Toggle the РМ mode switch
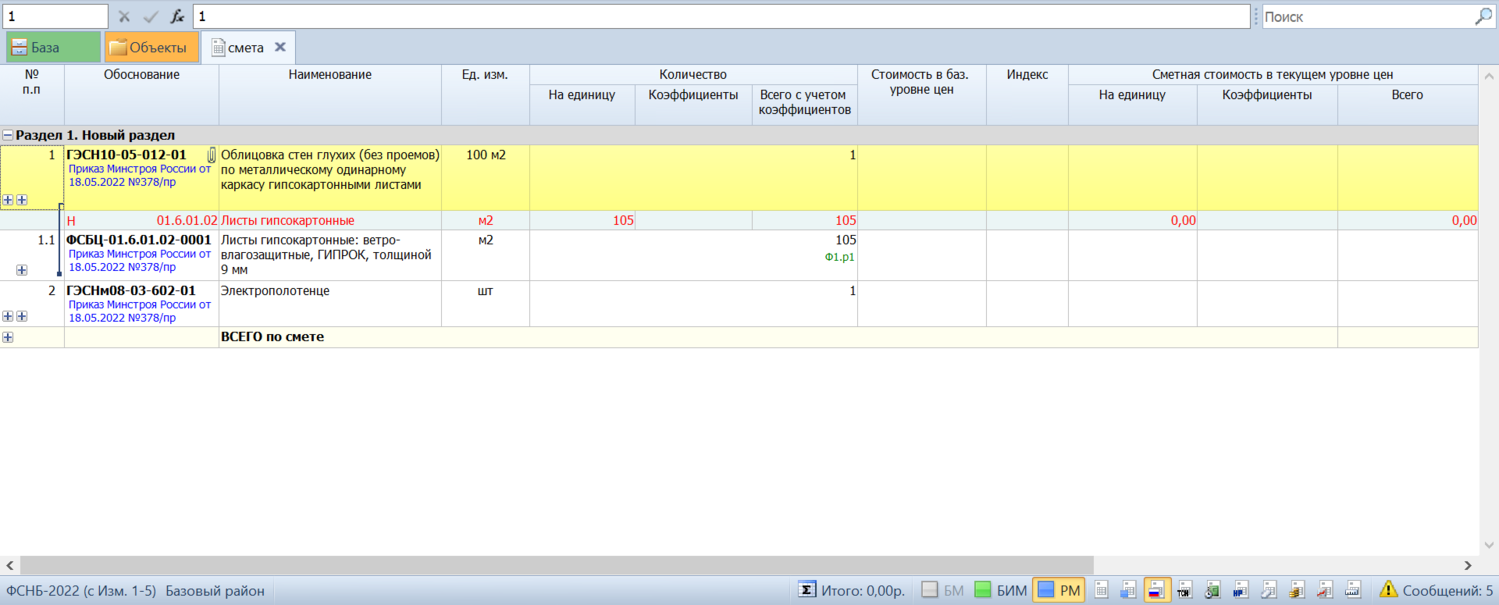 [1059, 590]
